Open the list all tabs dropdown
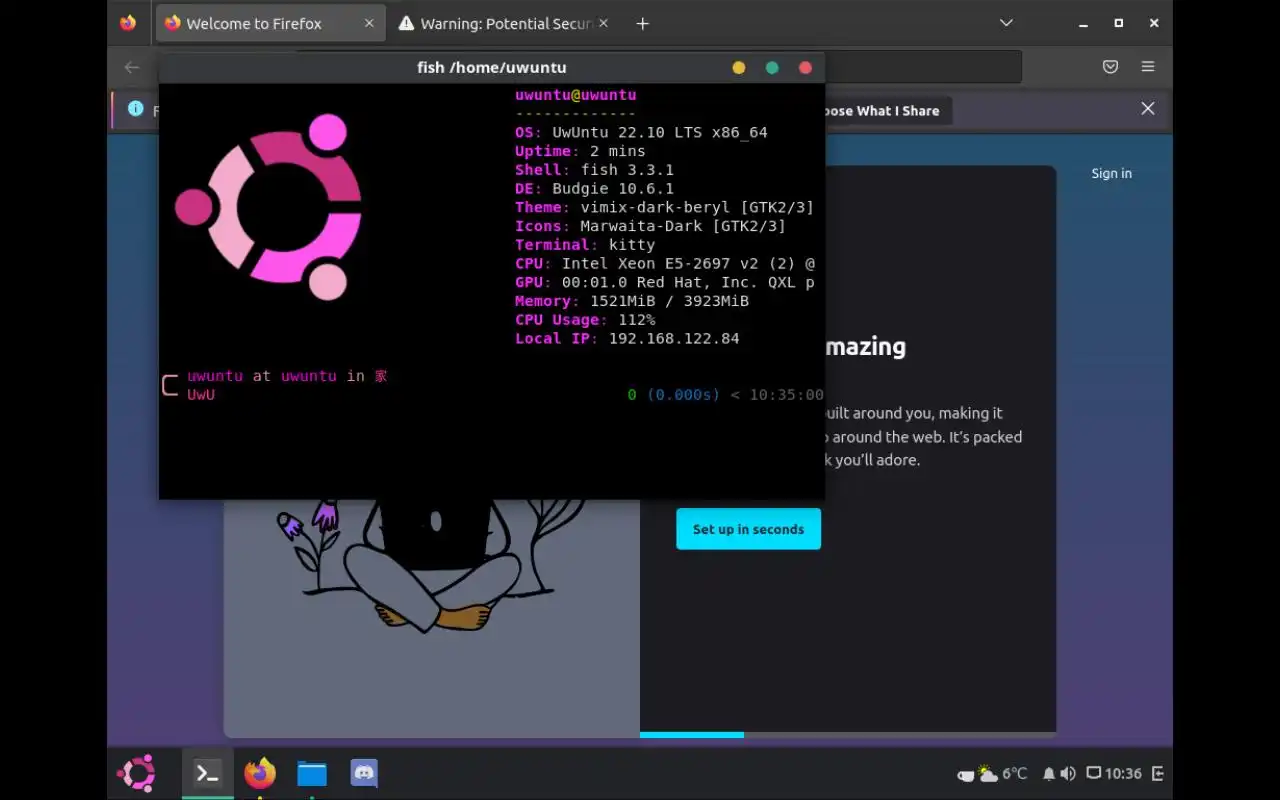 pos(1006,23)
